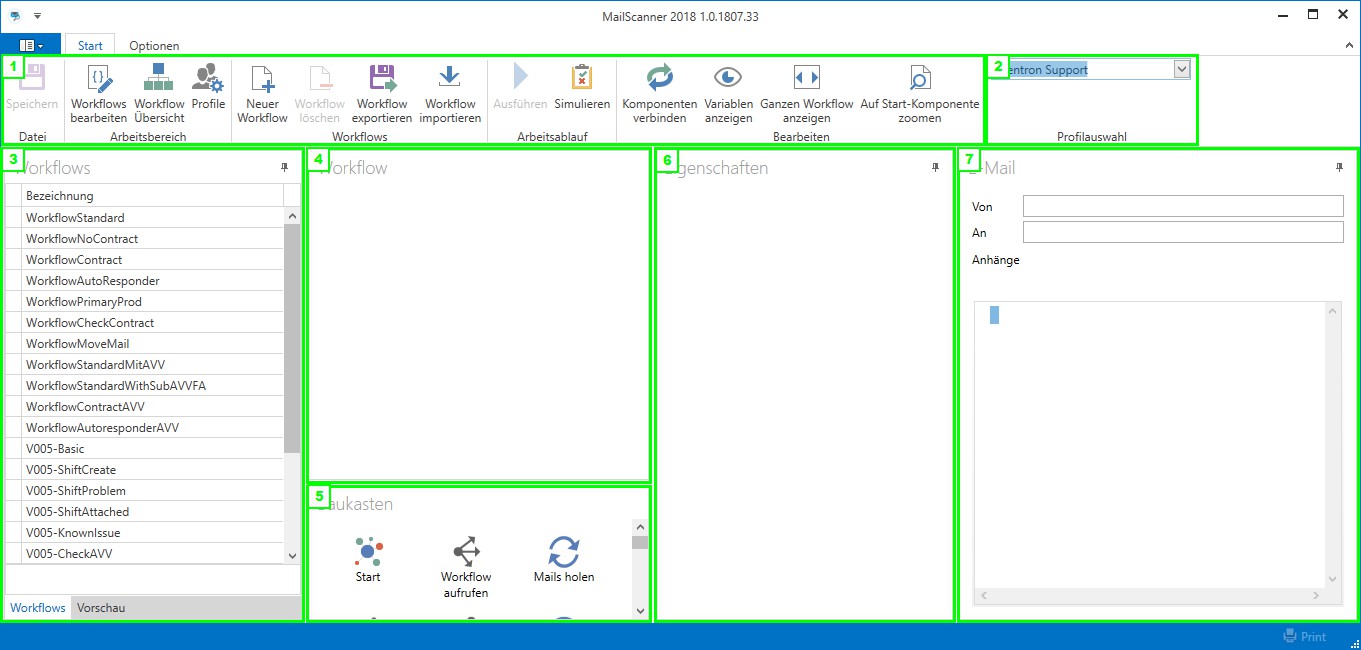The width and height of the screenshot is (1361, 650).
Task: Create a Neuer Workflow
Action: tap(262, 78)
